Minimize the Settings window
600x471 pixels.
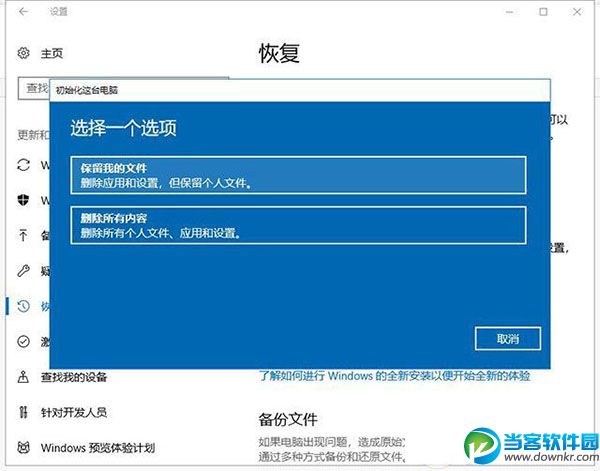(509, 12)
